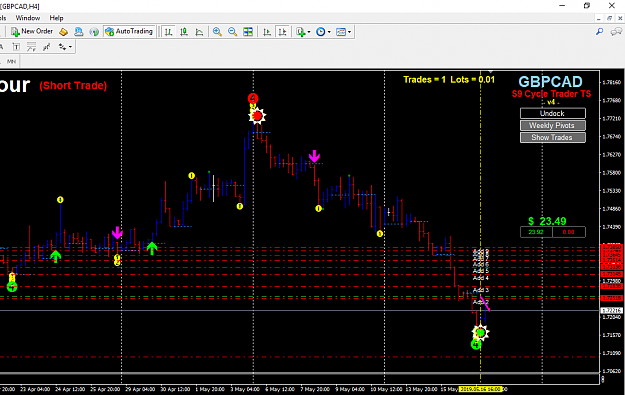
Task: Zoom out of the chart
Action: click(x=232, y=32)
